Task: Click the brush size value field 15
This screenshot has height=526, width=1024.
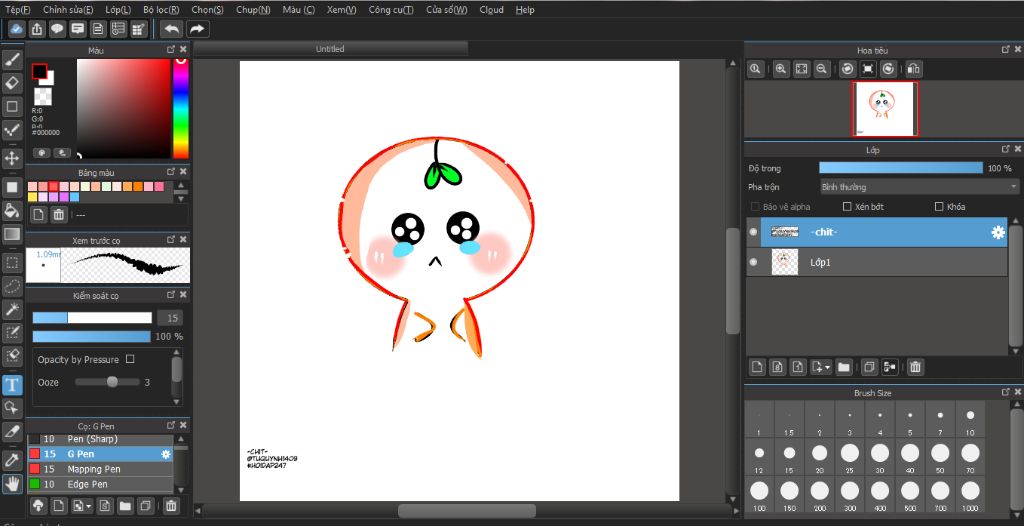Action: (x=172, y=318)
